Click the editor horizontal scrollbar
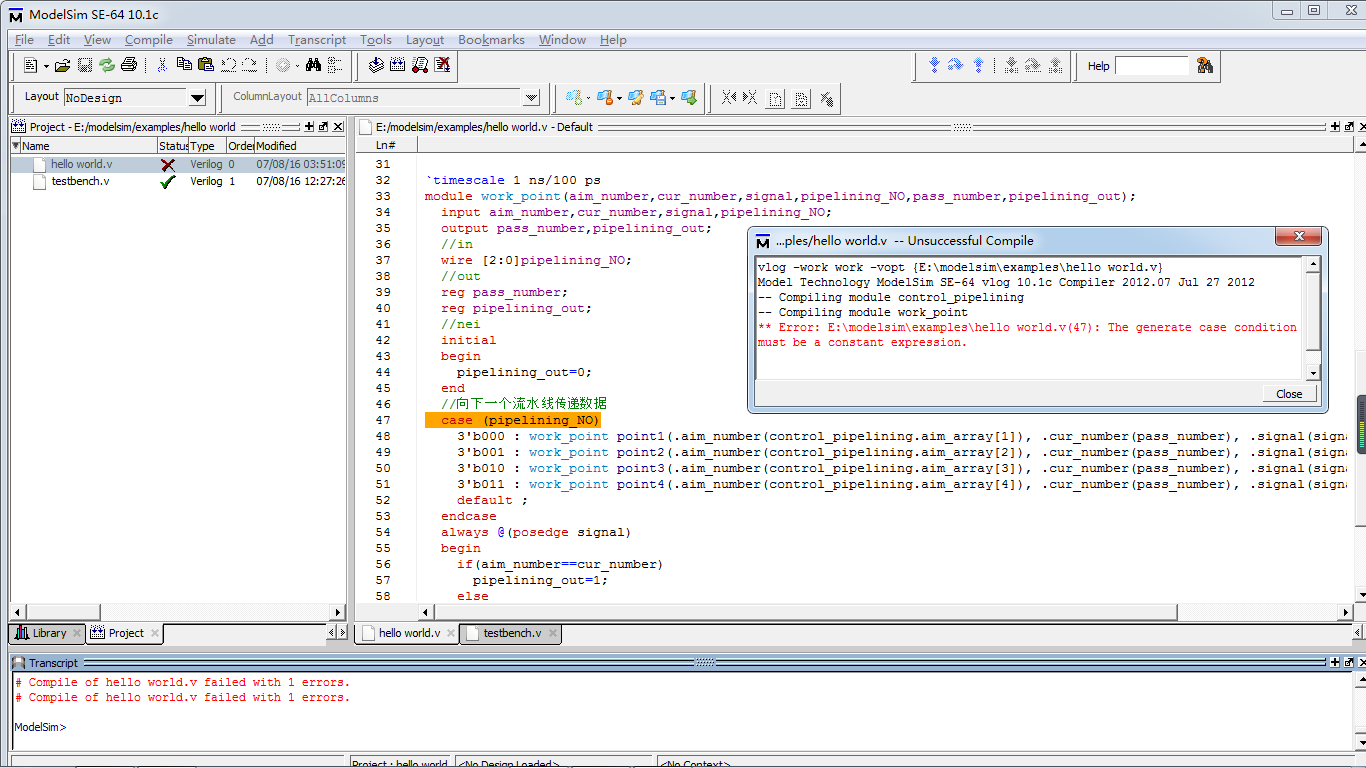This screenshot has height=768, width=1366. pyautogui.click(x=800, y=612)
